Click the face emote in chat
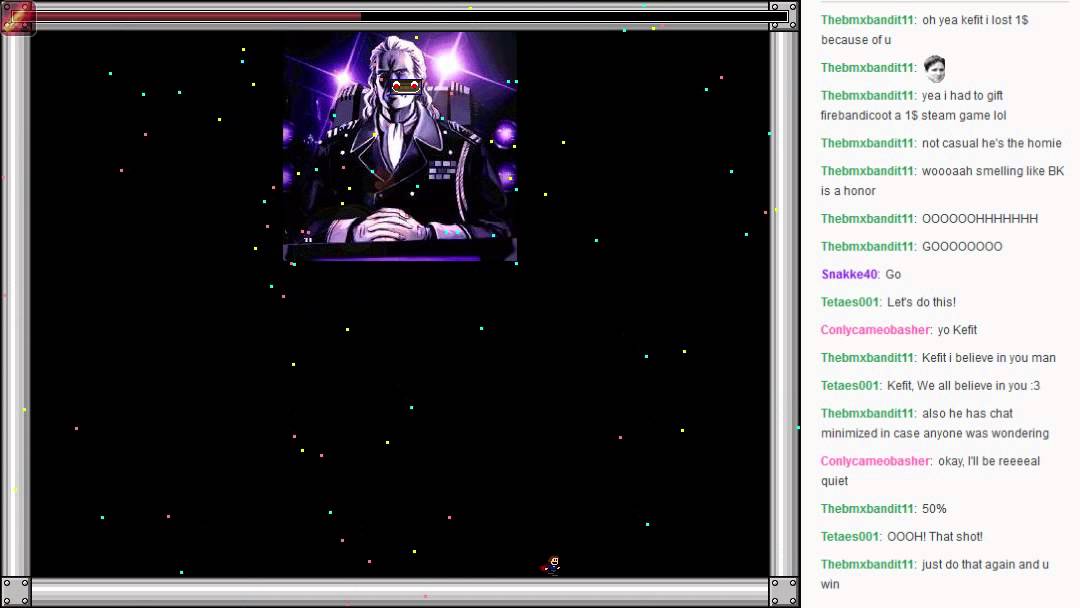The image size is (1080, 608). 934,68
